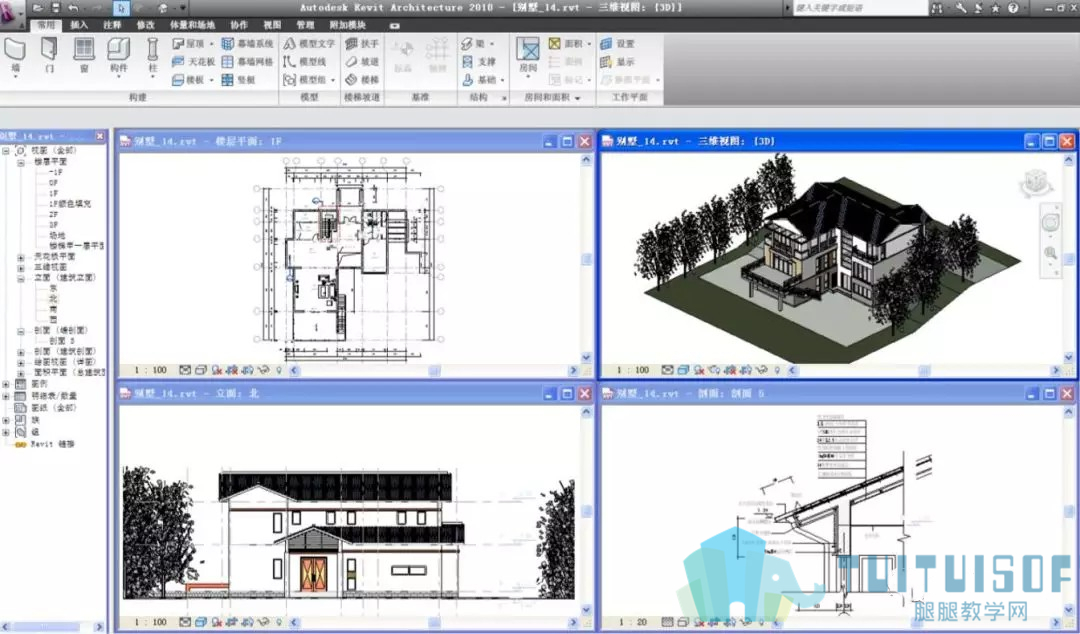Select the Railing (扶手) tool
The height and width of the screenshot is (634, 1080).
point(362,43)
